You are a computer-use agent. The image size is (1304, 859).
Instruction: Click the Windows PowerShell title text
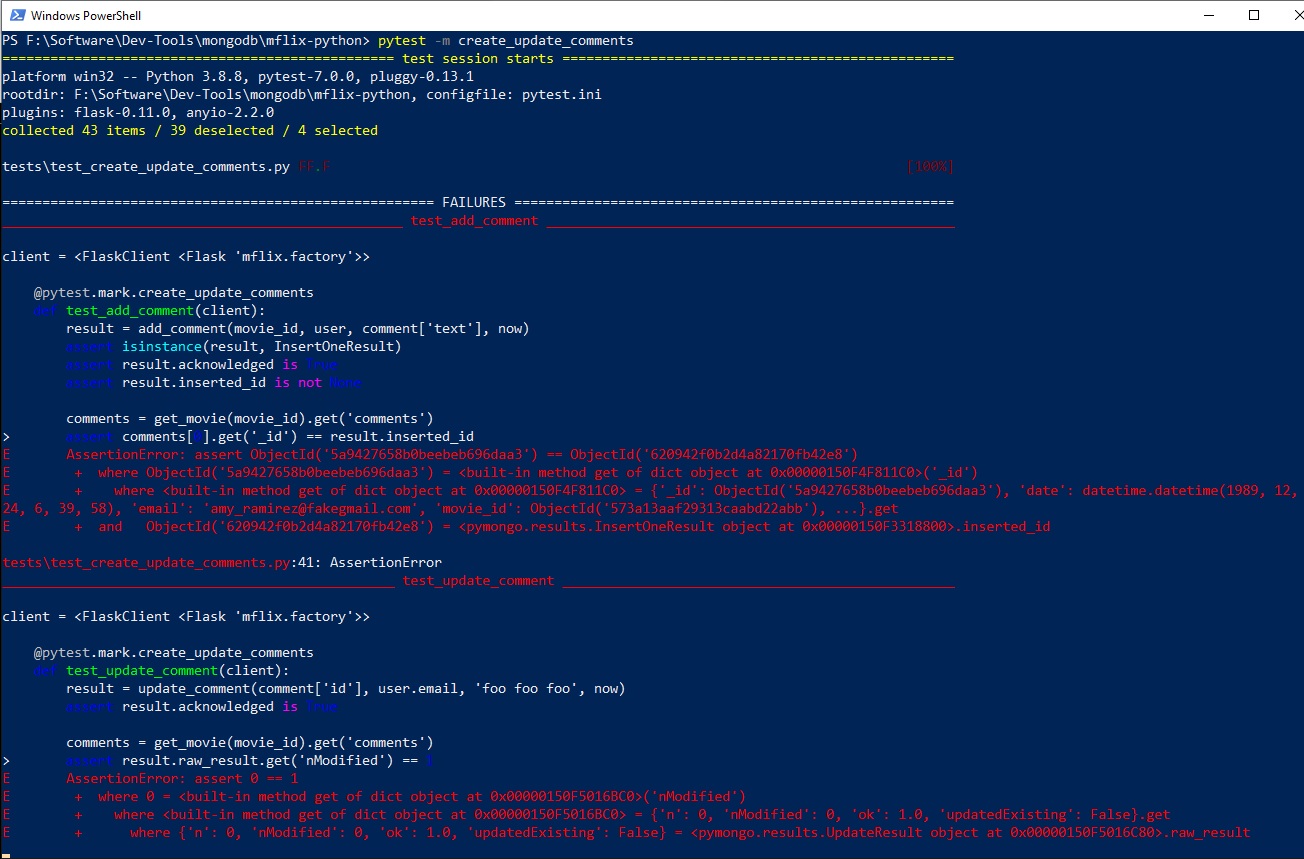point(86,15)
